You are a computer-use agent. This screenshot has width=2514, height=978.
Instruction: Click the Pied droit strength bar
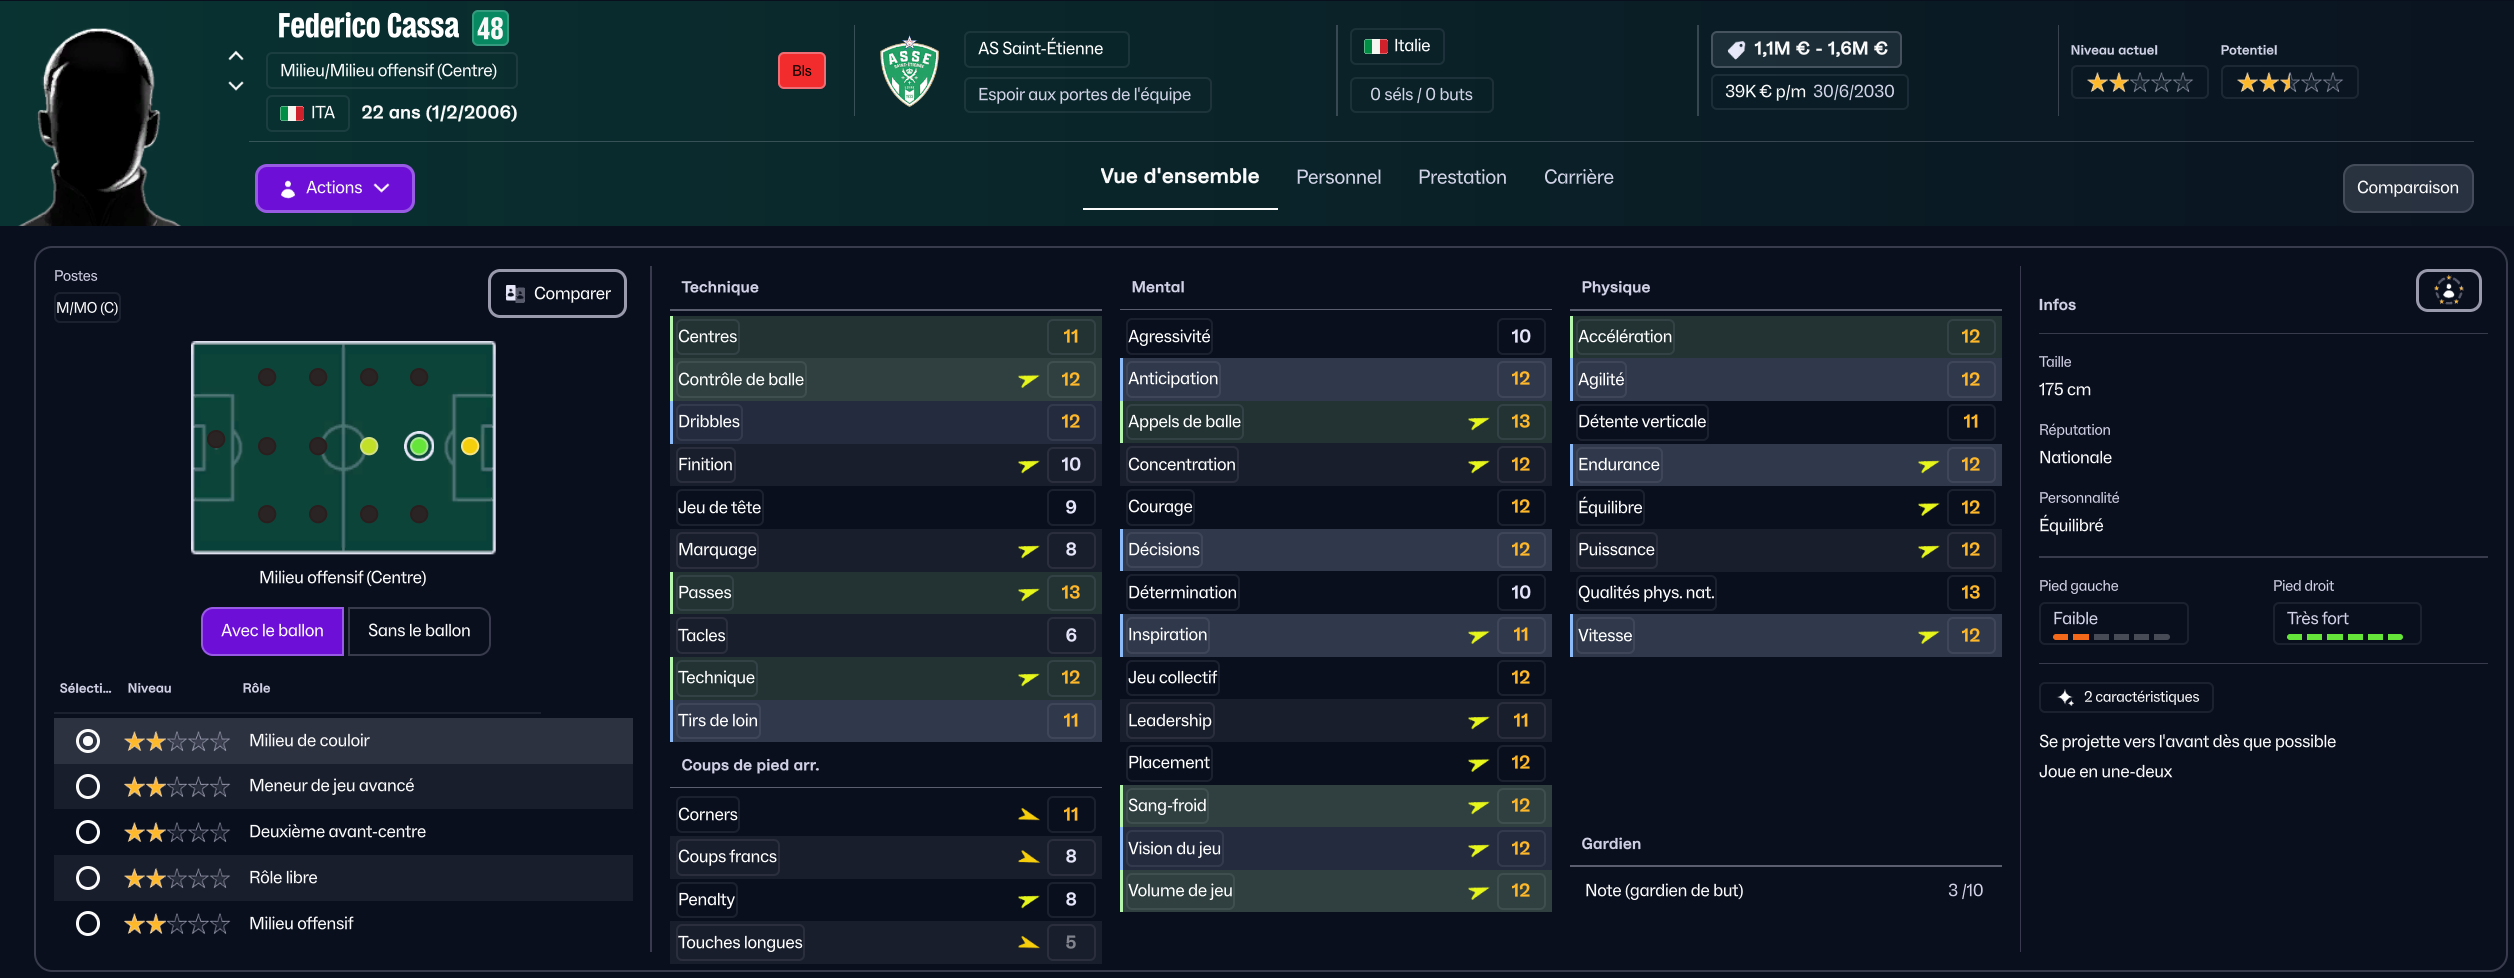coord(2344,636)
